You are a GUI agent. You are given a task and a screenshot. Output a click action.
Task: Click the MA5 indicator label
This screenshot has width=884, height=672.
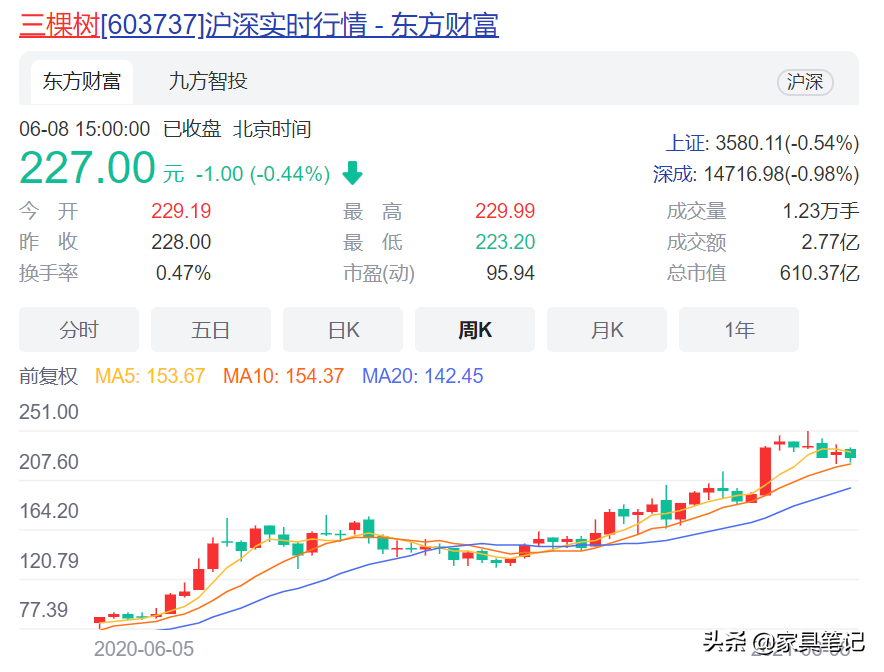[x=150, y=377]
